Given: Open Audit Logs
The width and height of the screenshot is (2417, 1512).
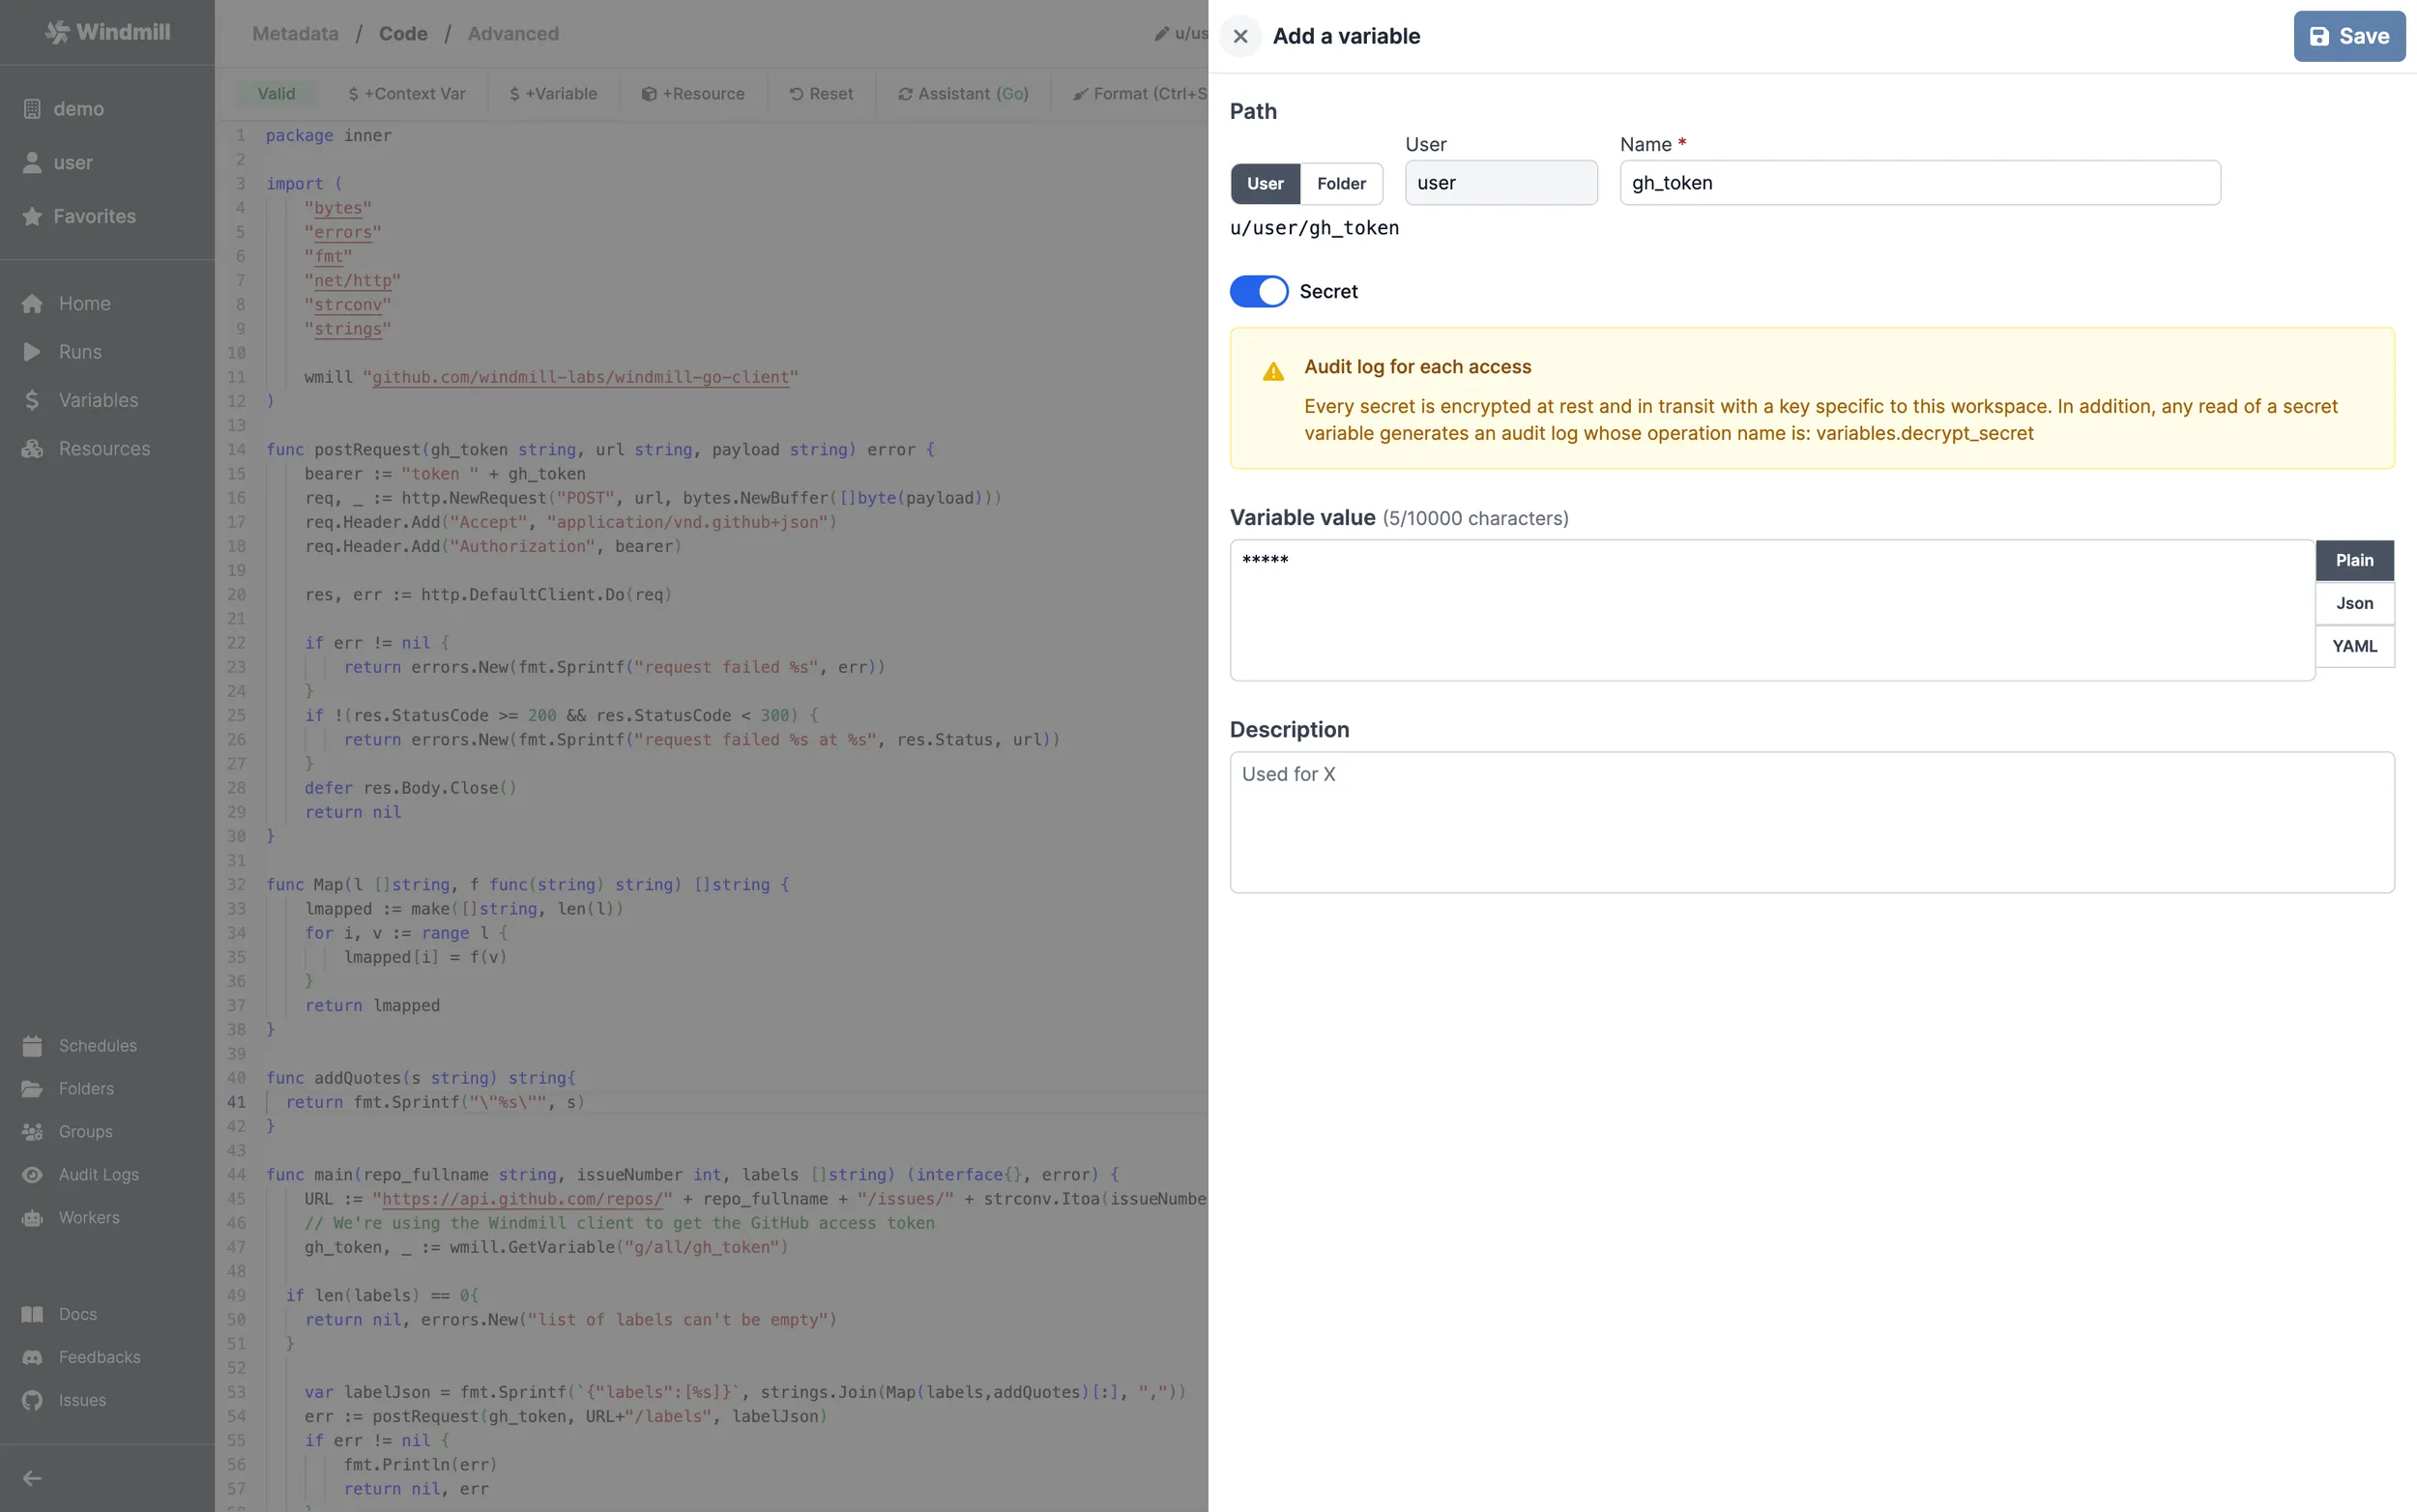Looking at the screenshot, I should [x=99, y=1174].
